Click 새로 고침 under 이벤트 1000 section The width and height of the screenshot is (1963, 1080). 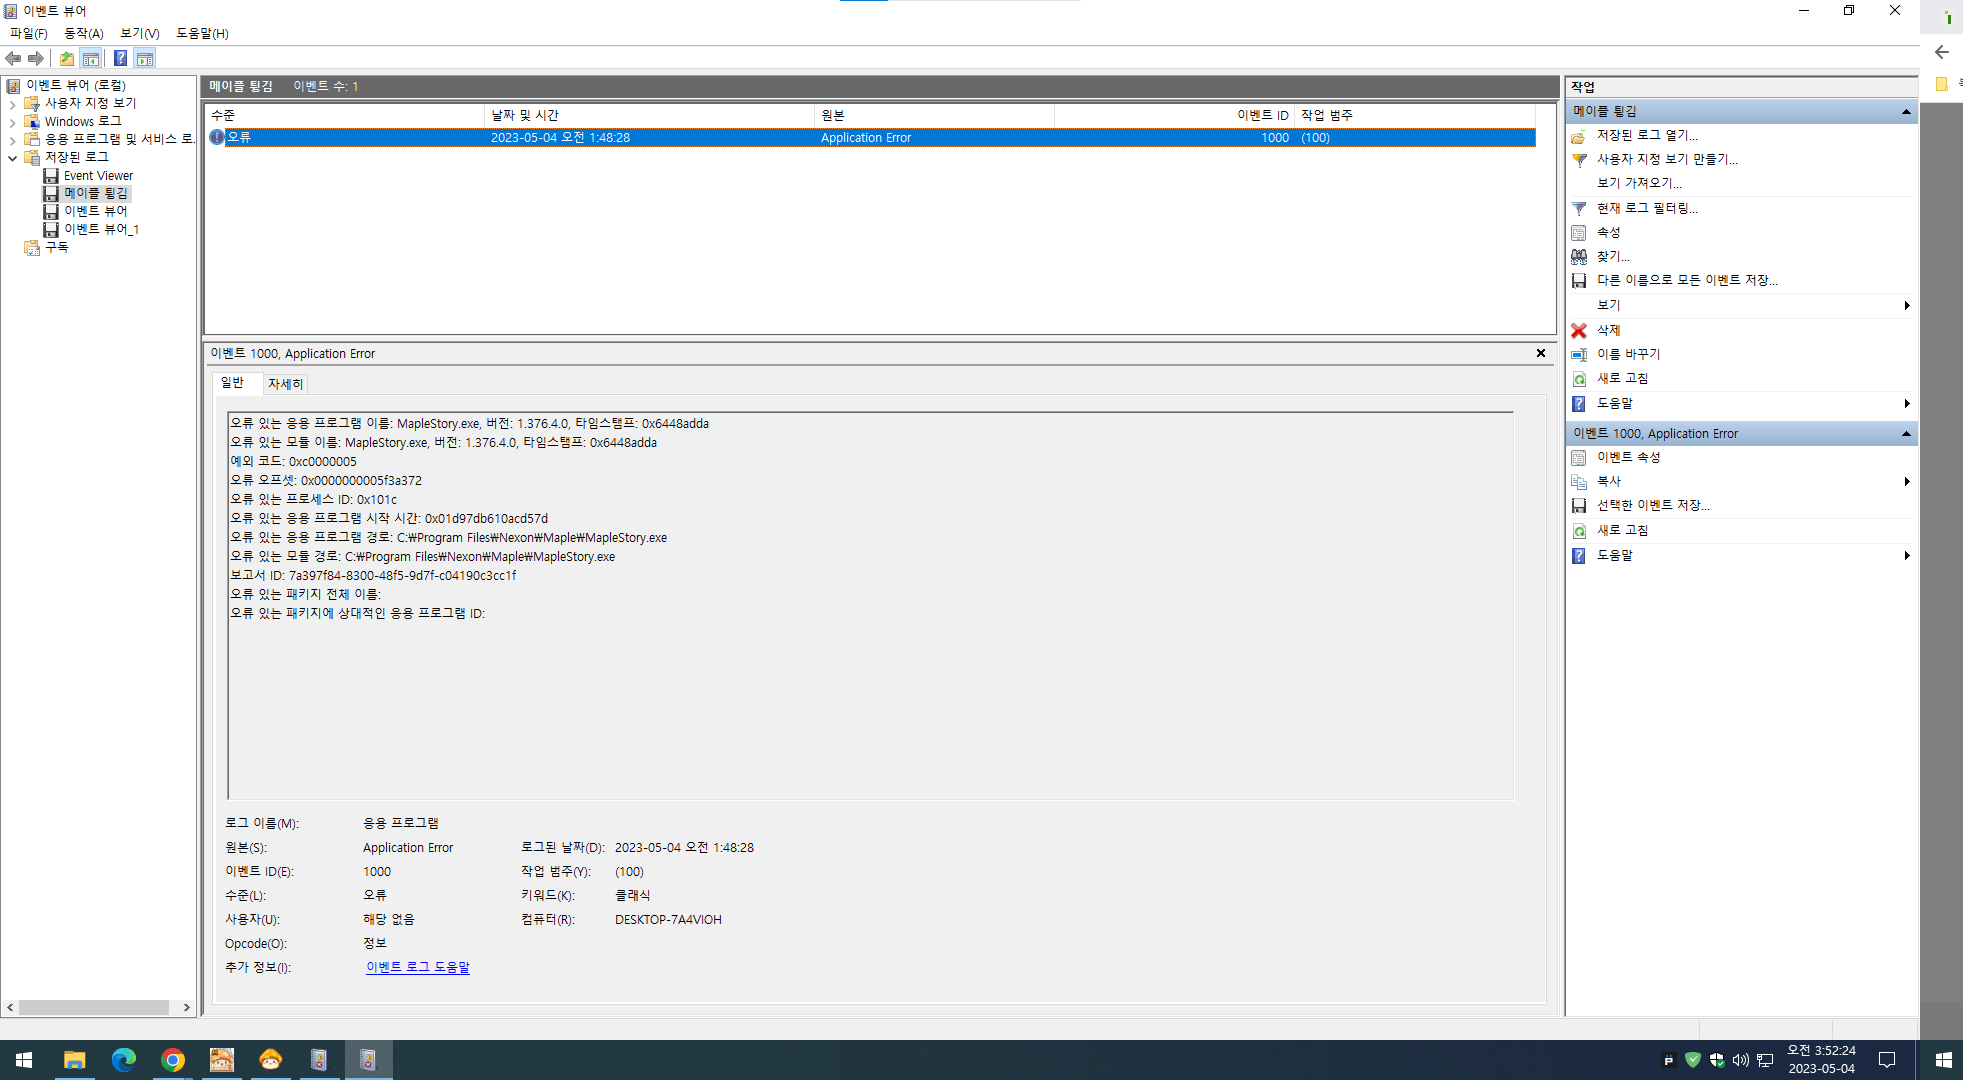coord(1622,530)
